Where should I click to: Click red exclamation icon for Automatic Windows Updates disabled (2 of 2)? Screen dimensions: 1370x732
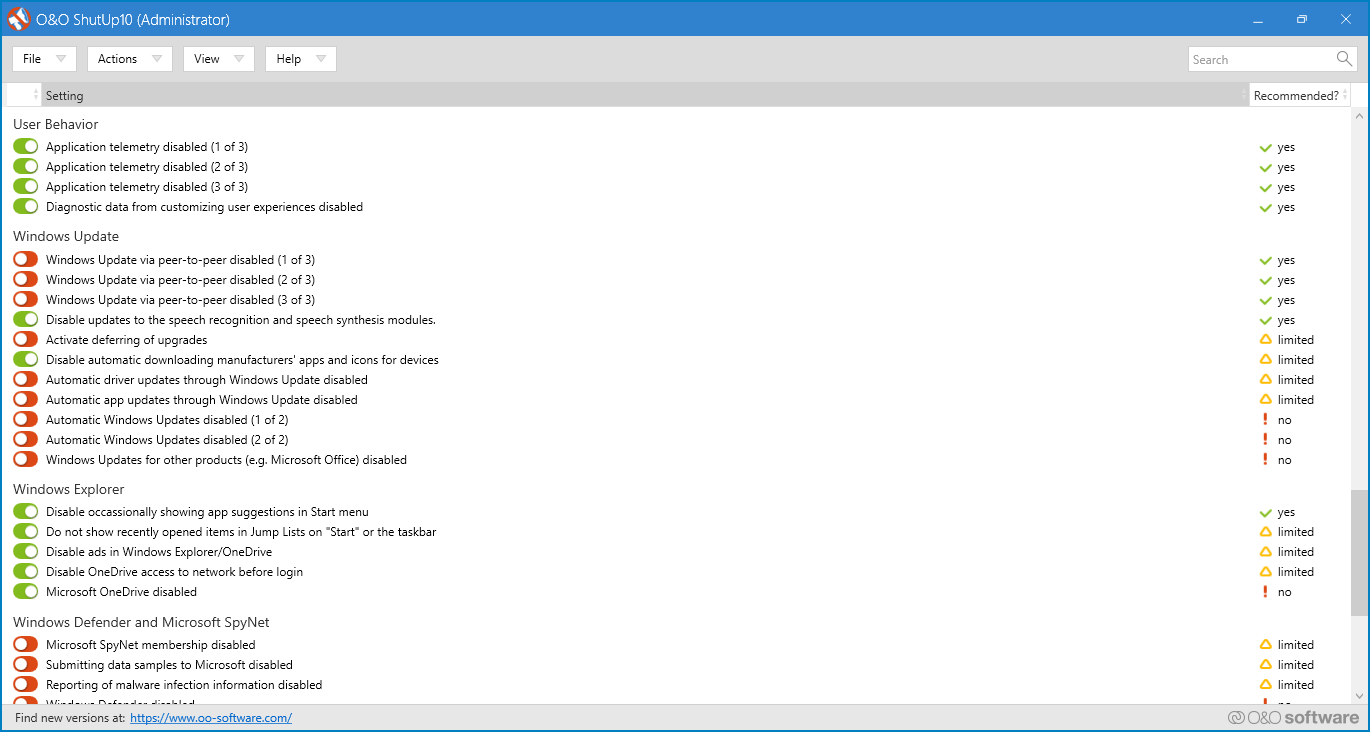click(1266, 440)
